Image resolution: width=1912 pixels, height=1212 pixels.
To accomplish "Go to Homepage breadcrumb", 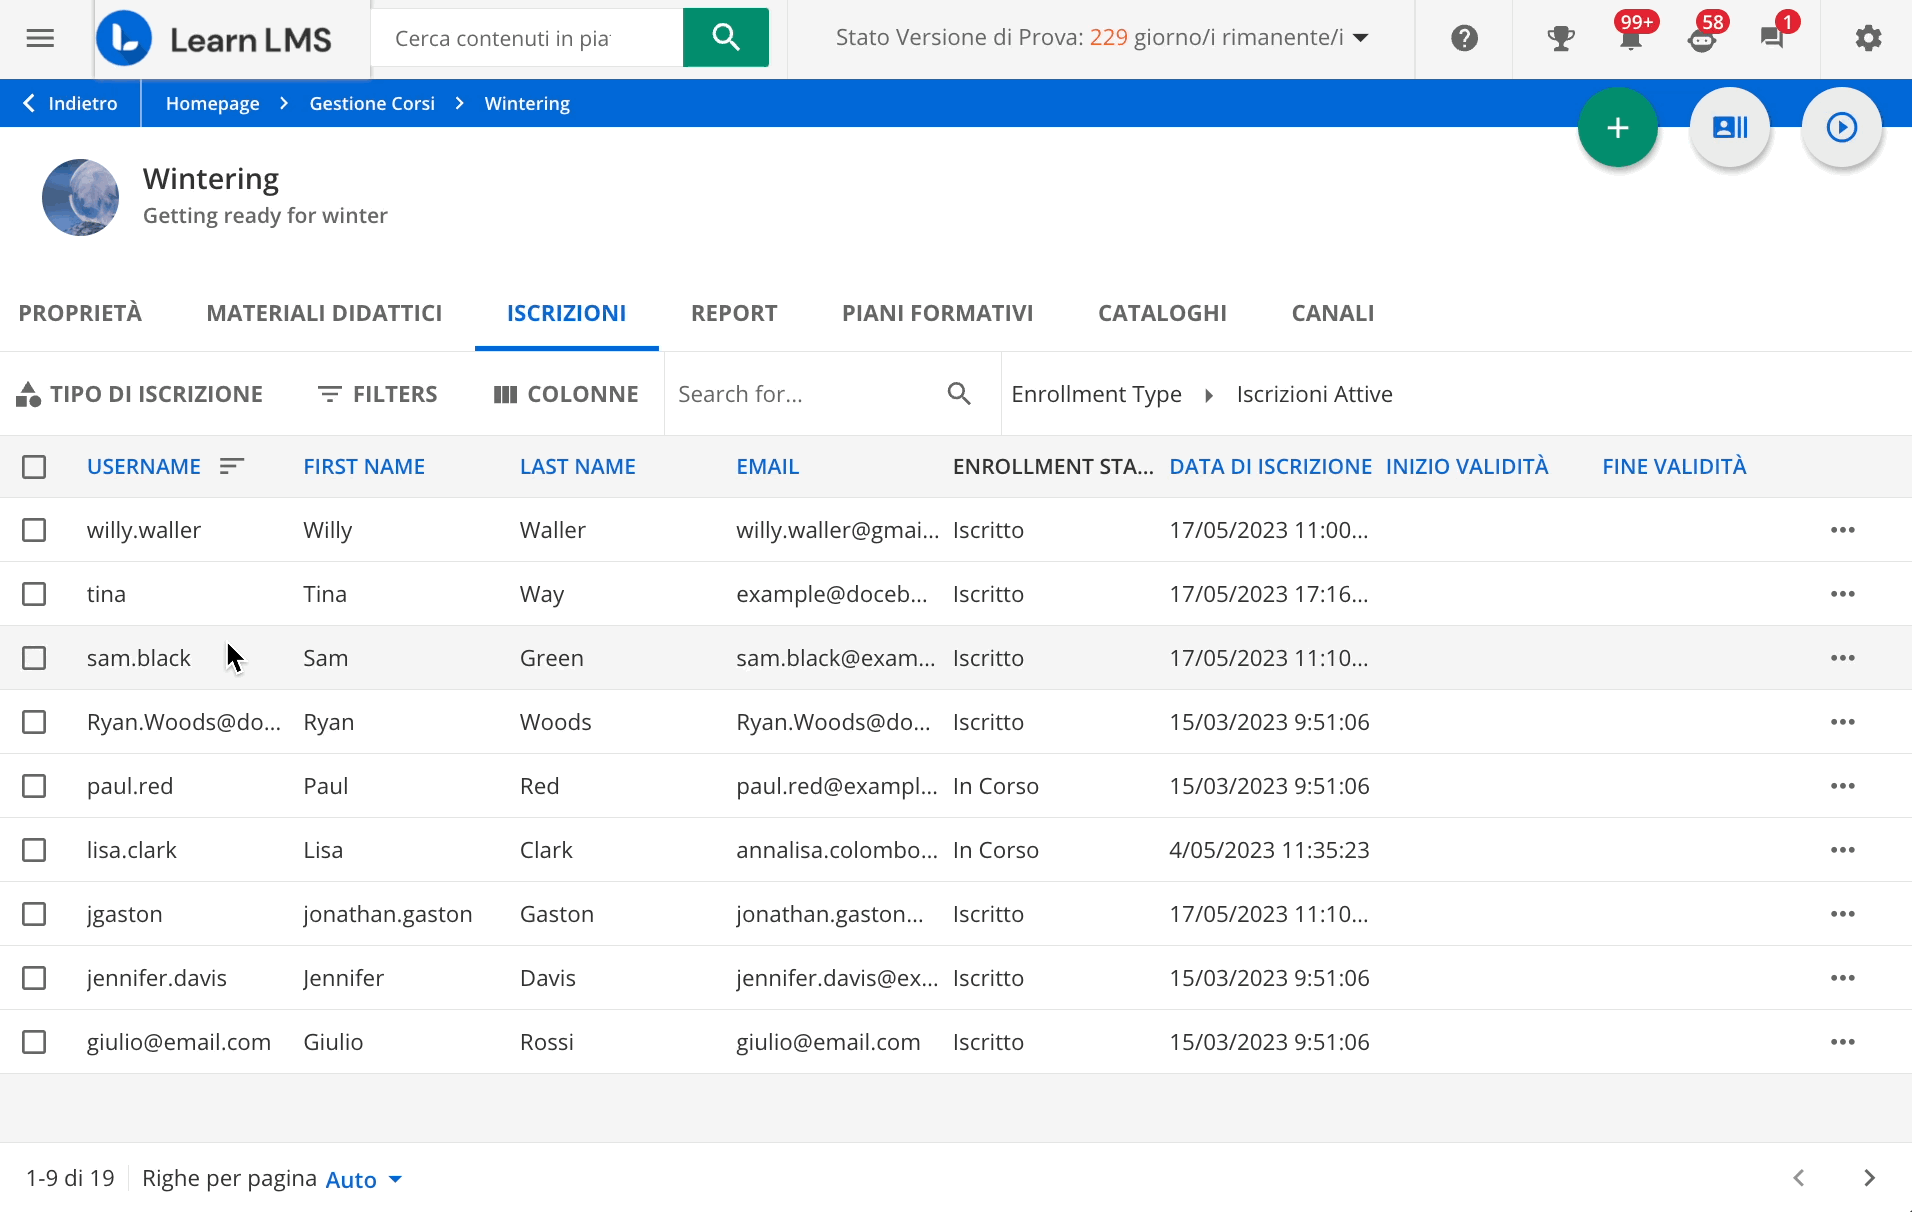I will coord(212,103).
